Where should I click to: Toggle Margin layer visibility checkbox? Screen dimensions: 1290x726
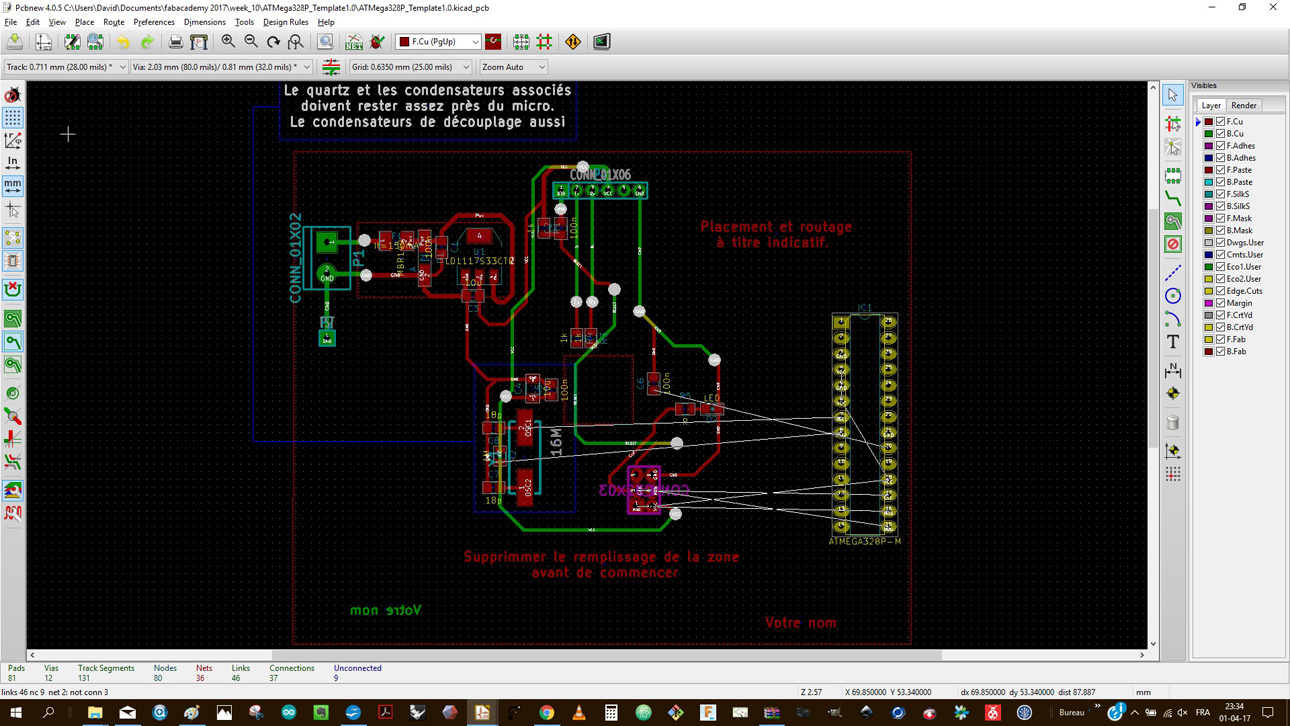coord(1221,303)
